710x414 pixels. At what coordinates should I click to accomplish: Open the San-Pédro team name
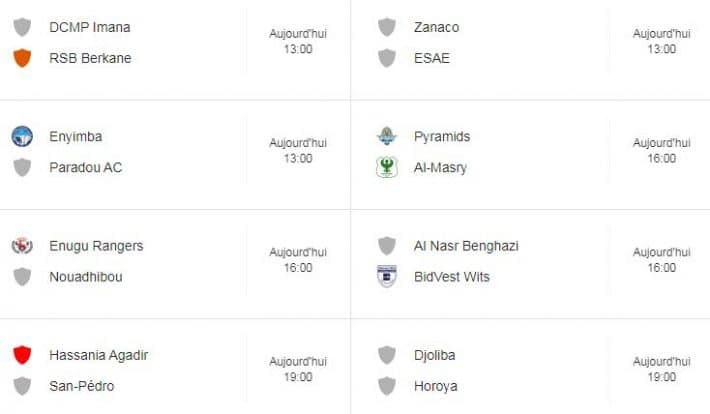click(x=82, y=386)
